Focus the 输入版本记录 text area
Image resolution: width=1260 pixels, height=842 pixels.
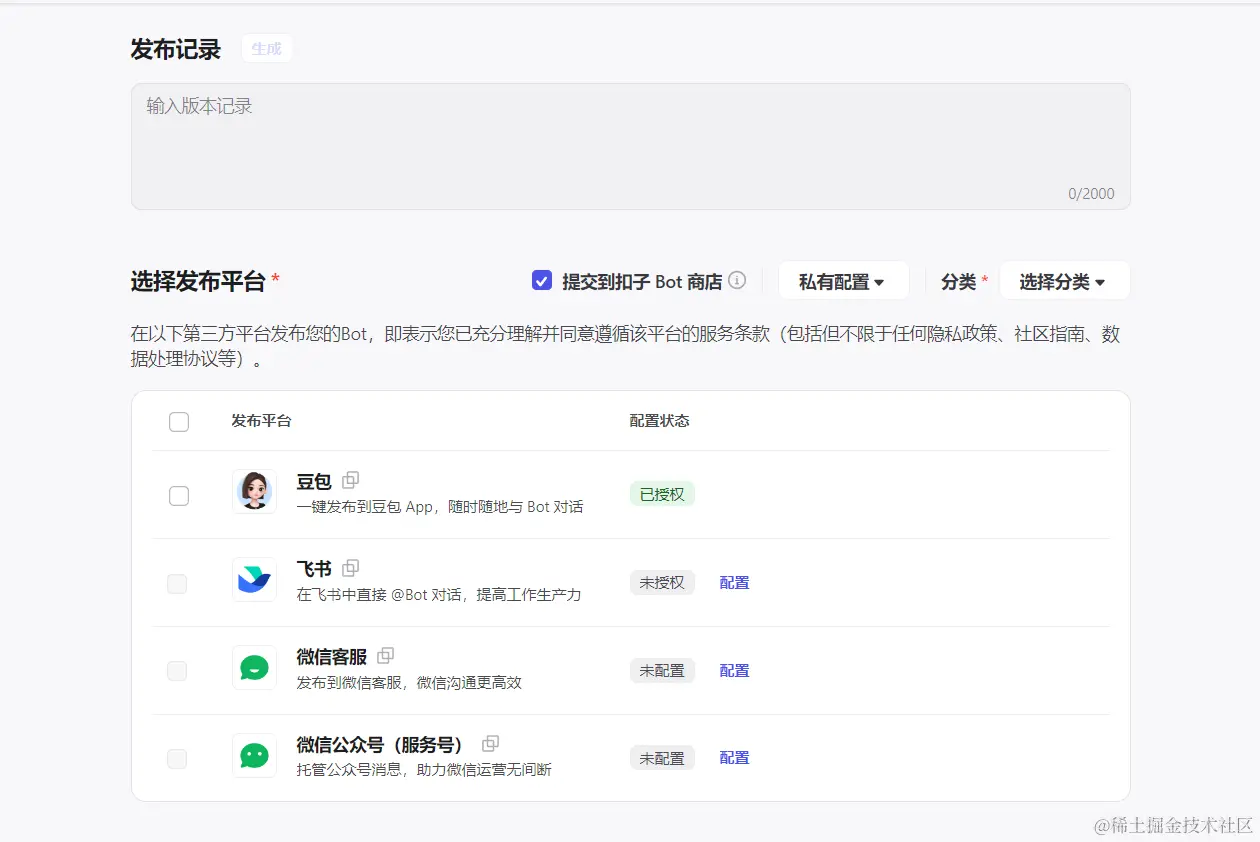[x=630, y=146]
